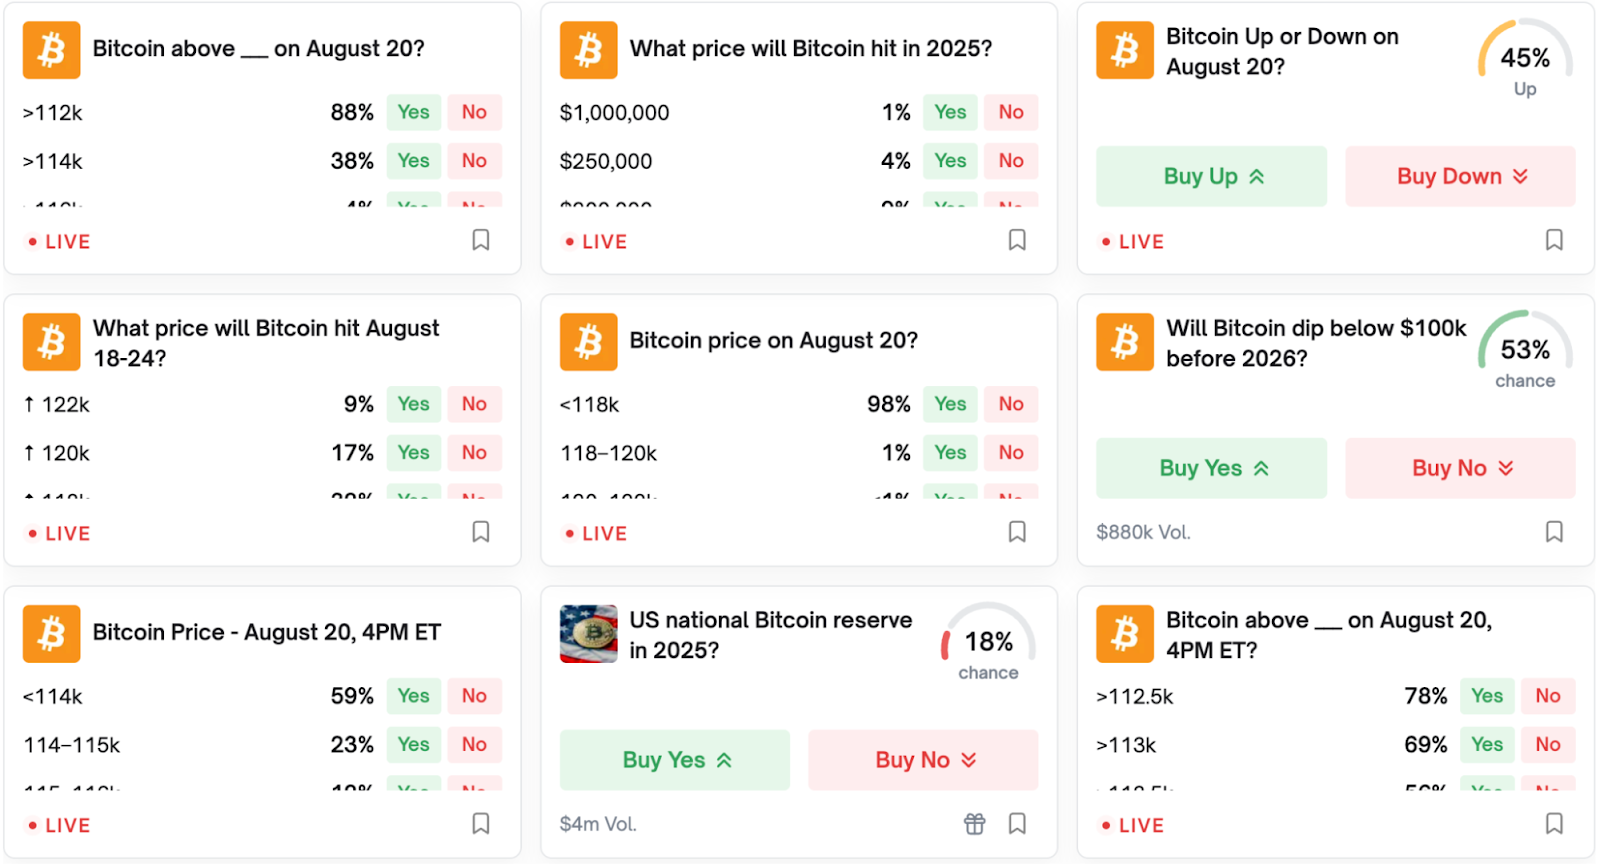Open the "What price will Bitcoin hit August 18-24?" market title
The height and width of the screenshot is (864, 1600).
(x=265, y=342)
